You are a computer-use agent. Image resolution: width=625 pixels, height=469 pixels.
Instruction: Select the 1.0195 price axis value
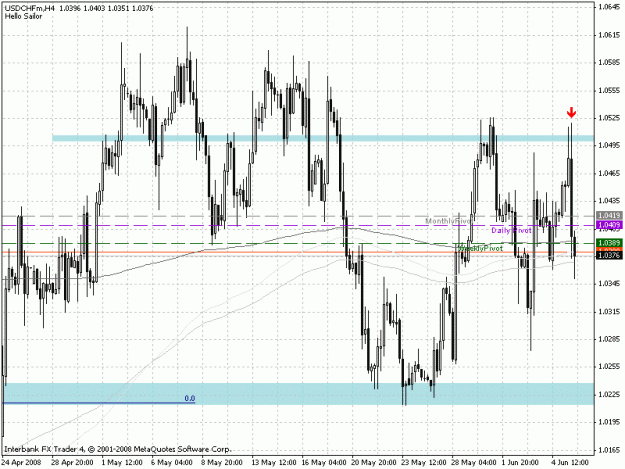click(x=609, y=422)
